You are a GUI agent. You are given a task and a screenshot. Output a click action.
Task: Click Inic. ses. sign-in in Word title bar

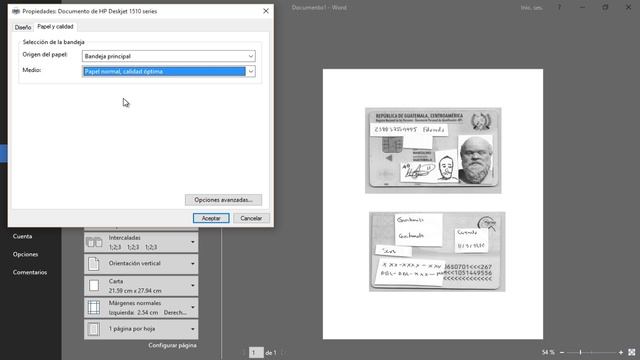click(531, 7)
